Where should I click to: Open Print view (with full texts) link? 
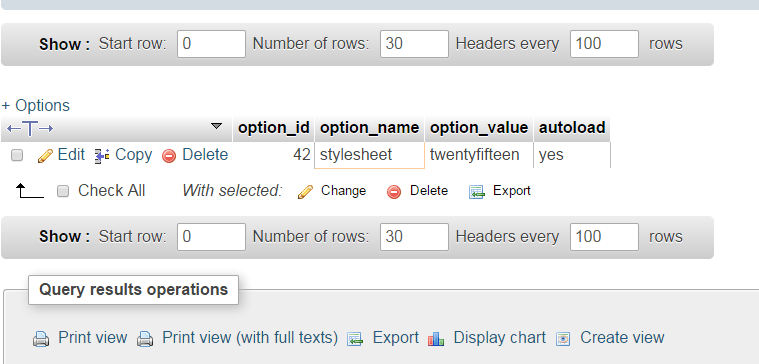tap(250, 337)
